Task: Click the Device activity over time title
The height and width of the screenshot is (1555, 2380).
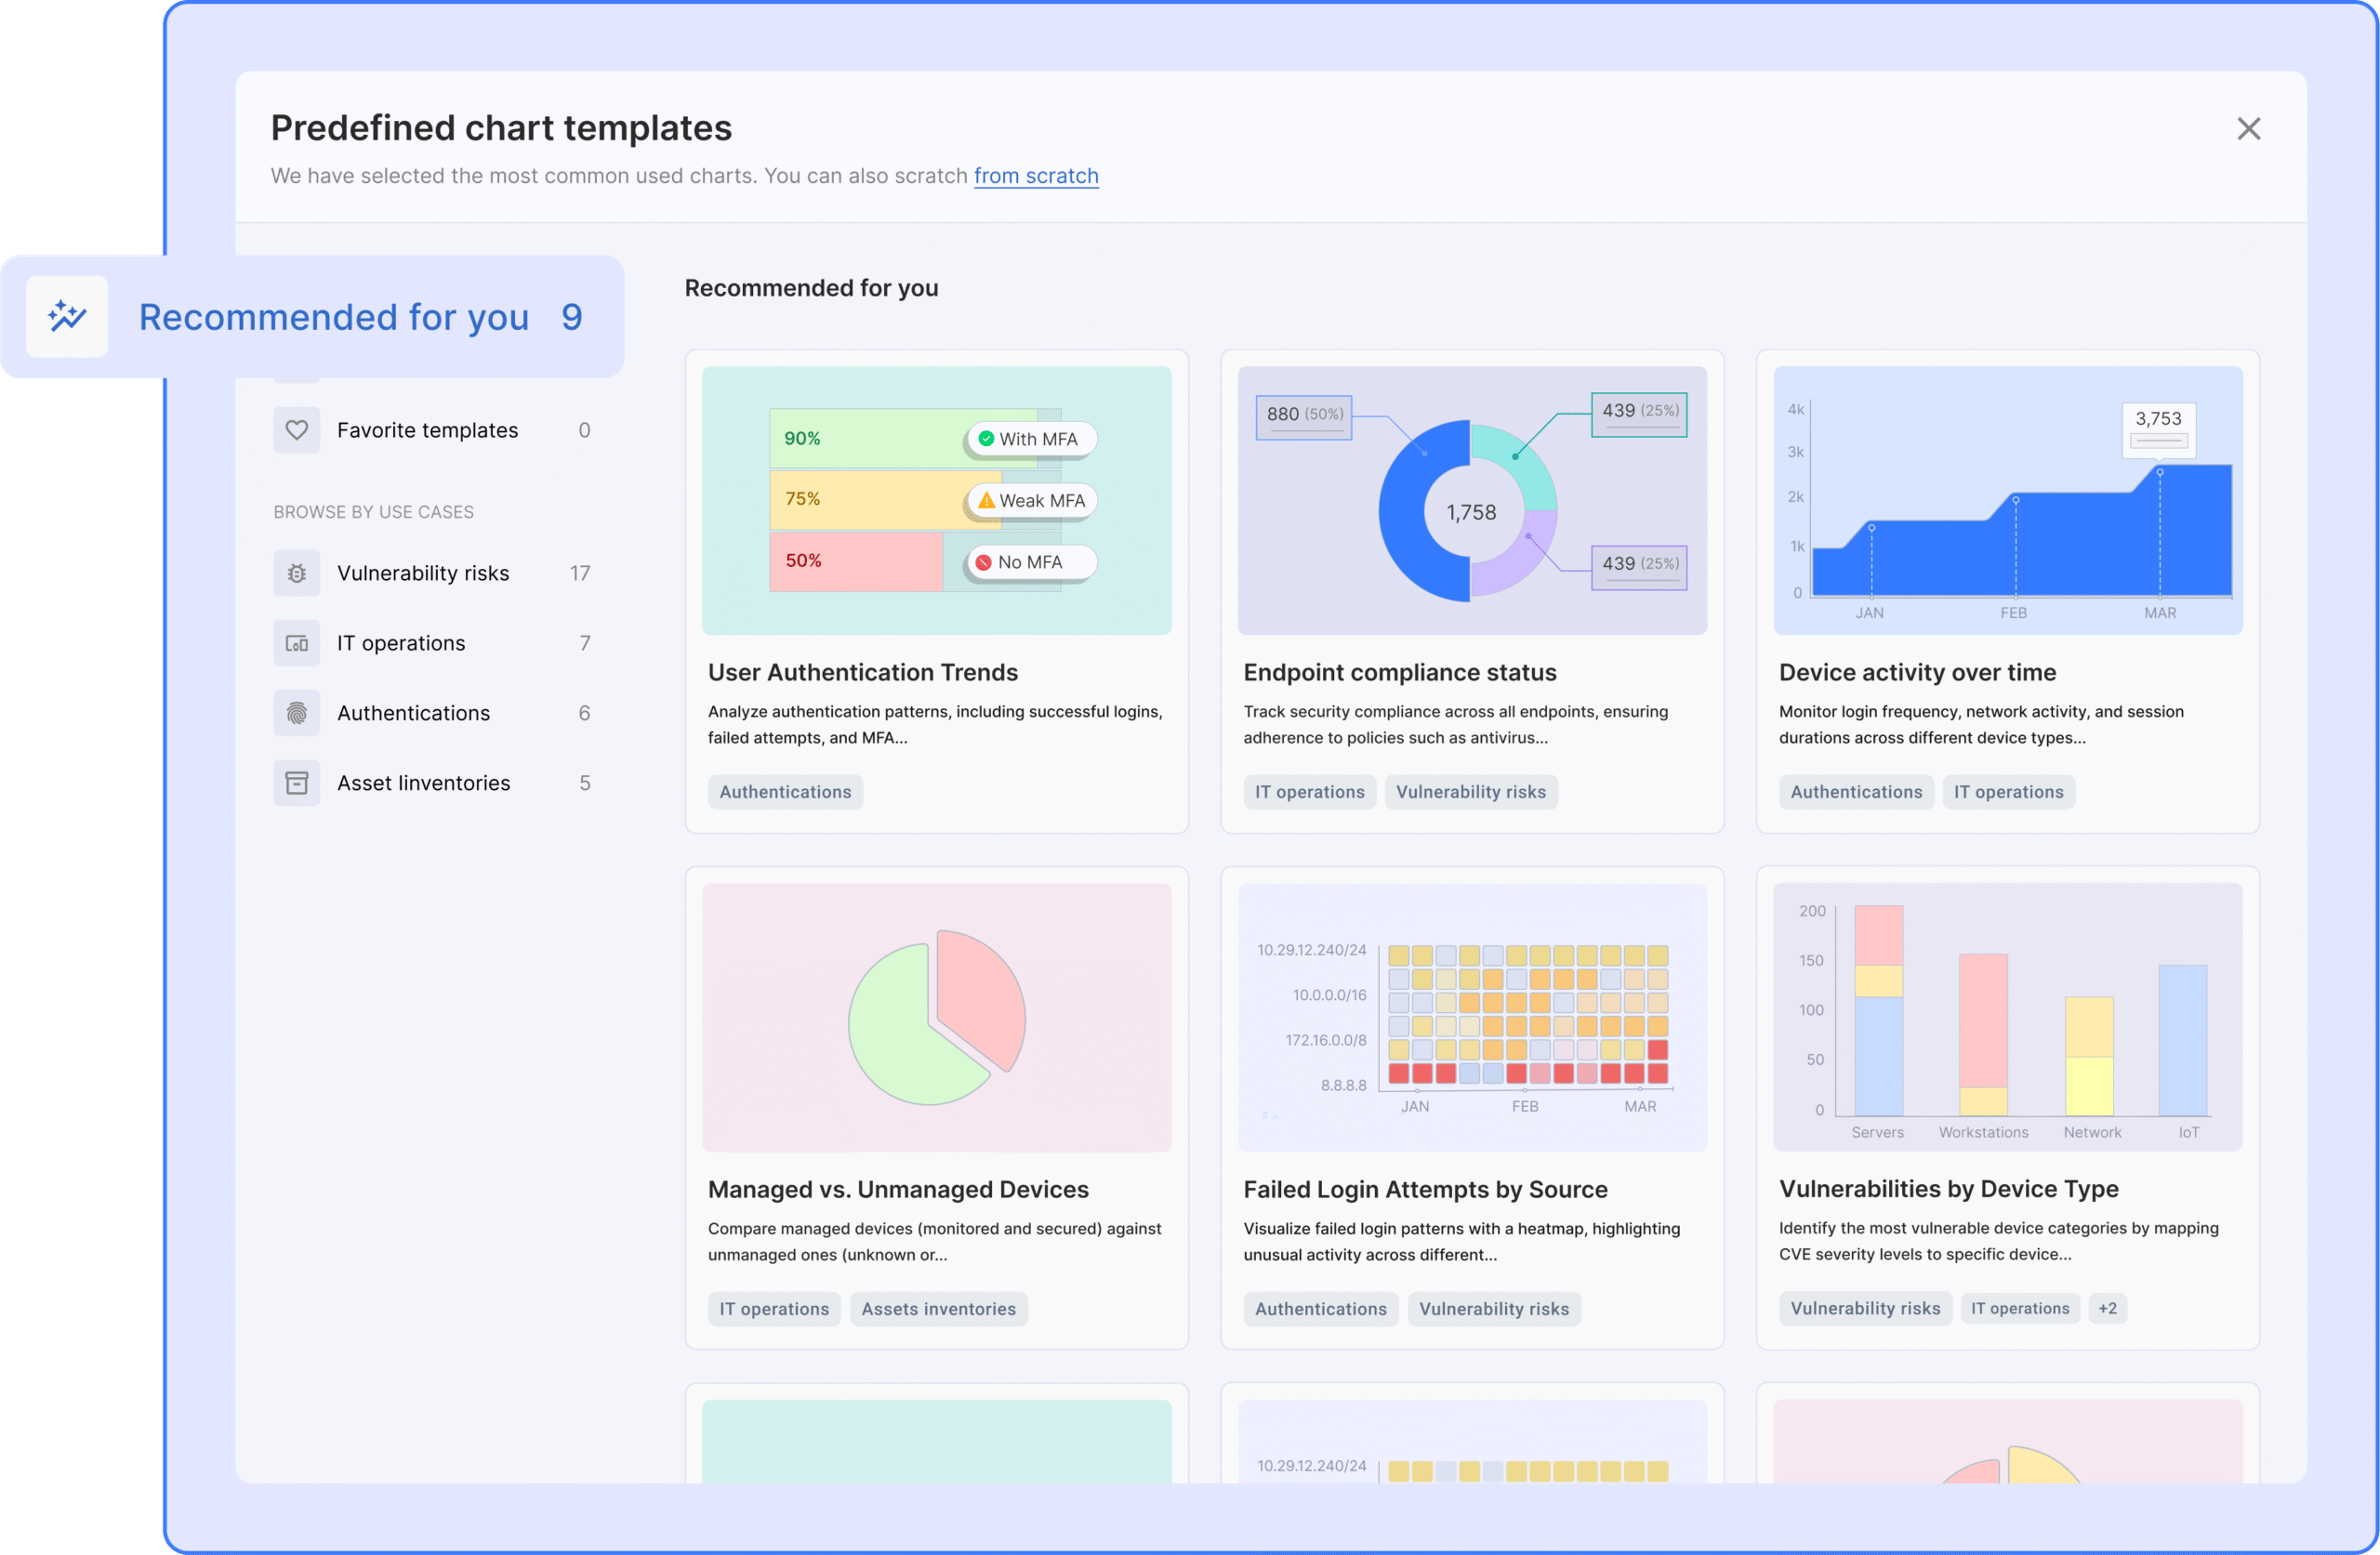Action: [1917, 672]
